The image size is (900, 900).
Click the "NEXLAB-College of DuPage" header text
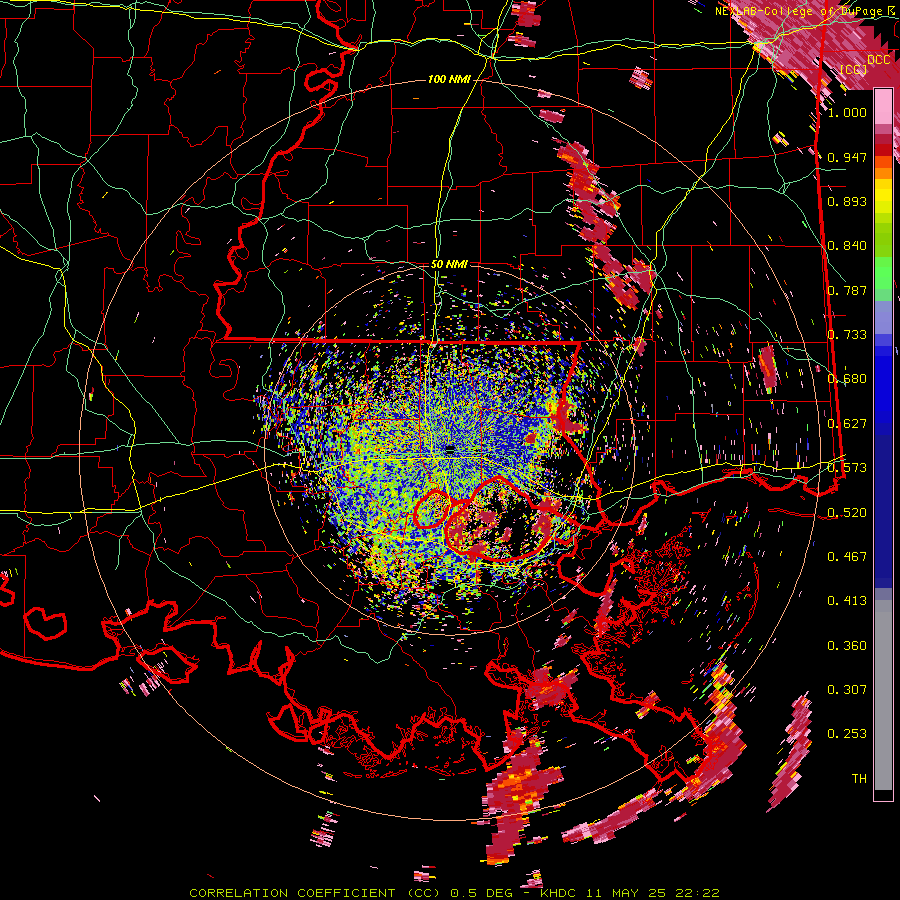(798, 11)
